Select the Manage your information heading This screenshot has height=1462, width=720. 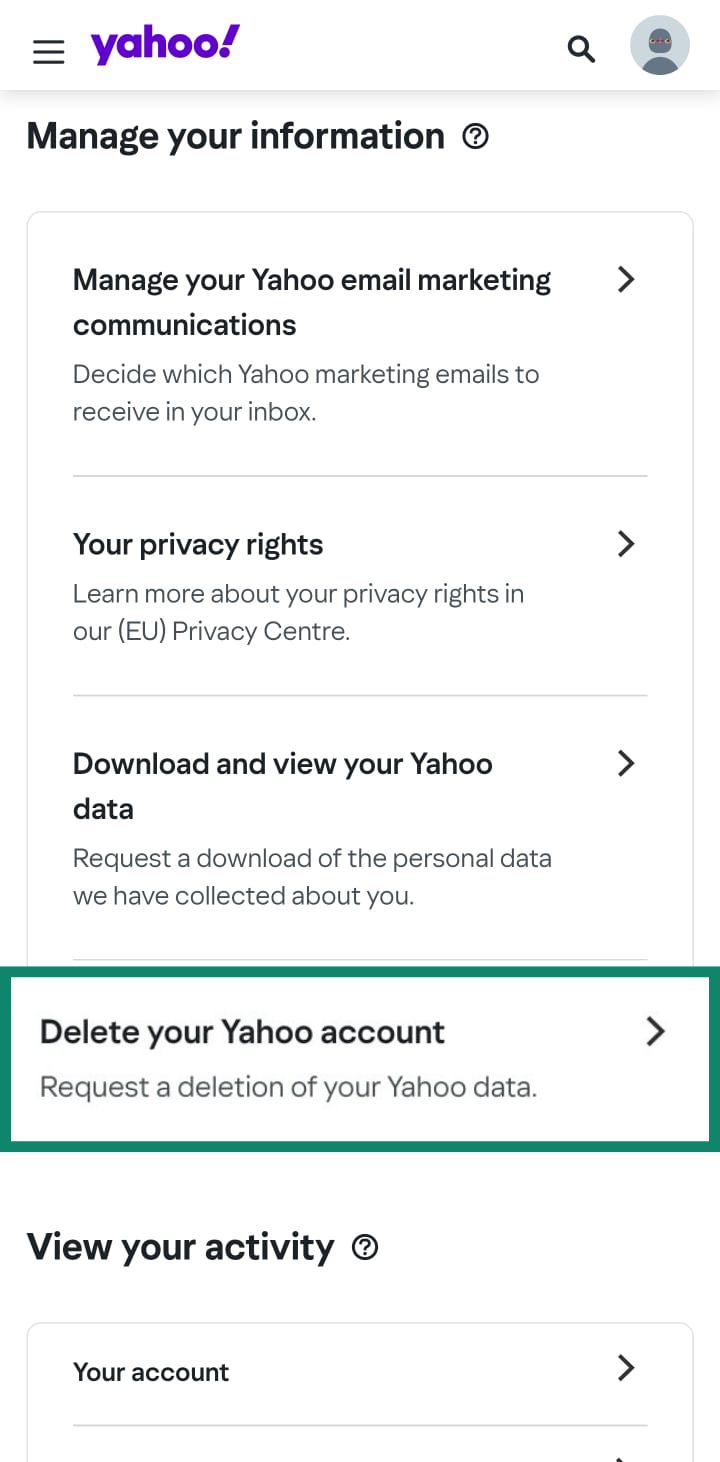pos(236,136)
